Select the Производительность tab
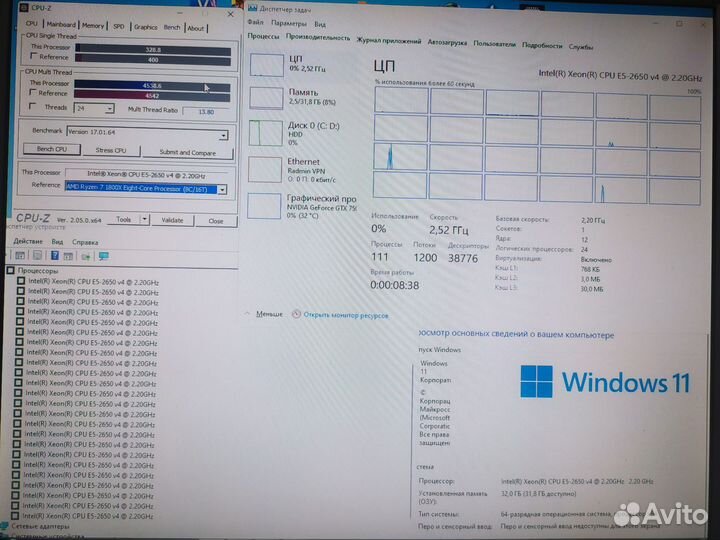 [318, 38]
